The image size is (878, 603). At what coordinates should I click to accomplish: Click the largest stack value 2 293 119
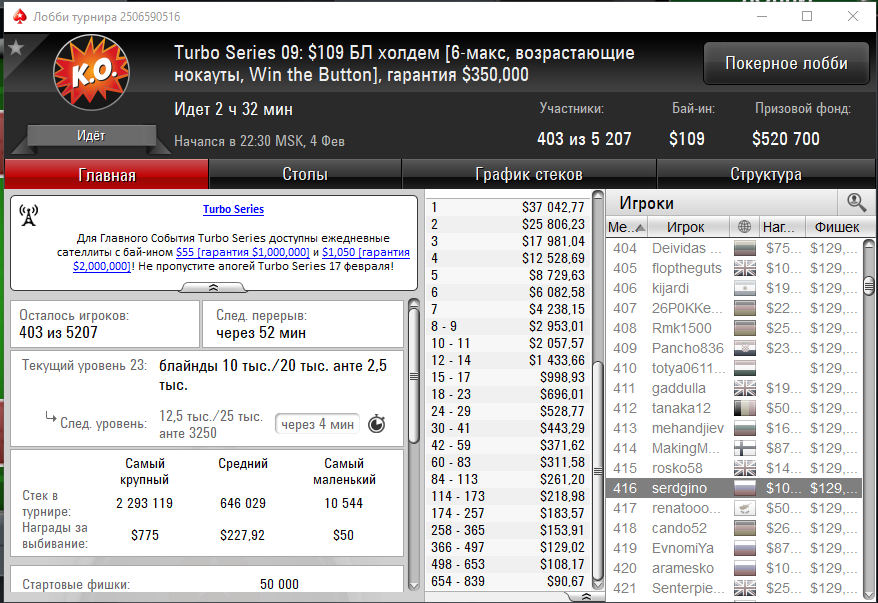144,503
